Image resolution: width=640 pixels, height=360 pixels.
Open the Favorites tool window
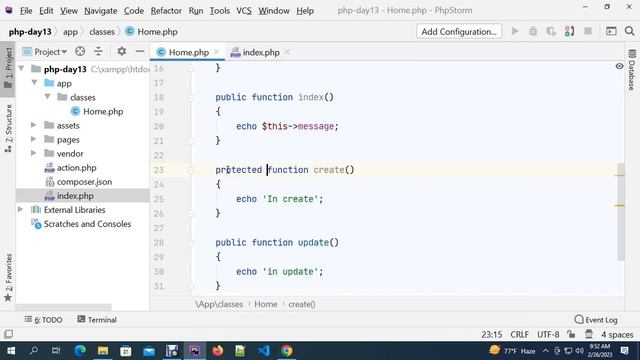tap(8, 278)
